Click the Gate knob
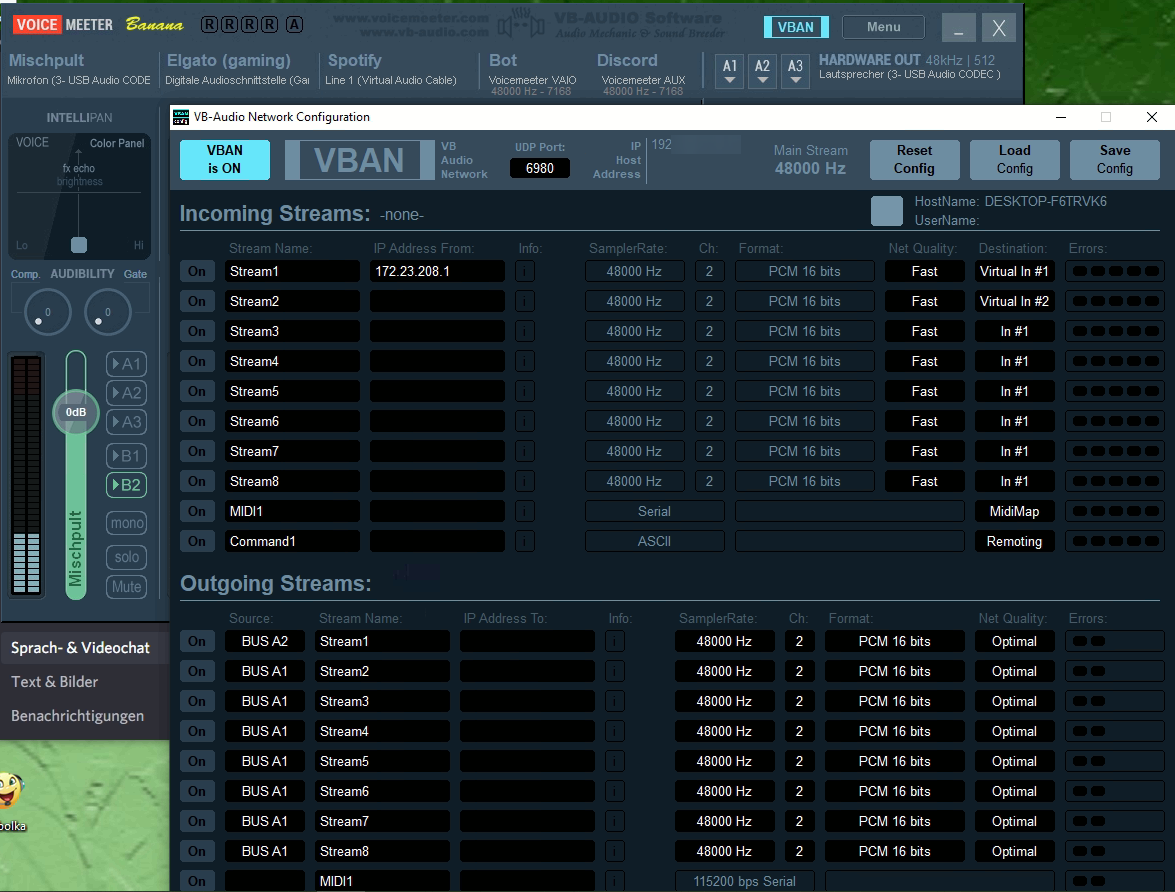This screenshot has width=1175, height=892. coord(107,312)
